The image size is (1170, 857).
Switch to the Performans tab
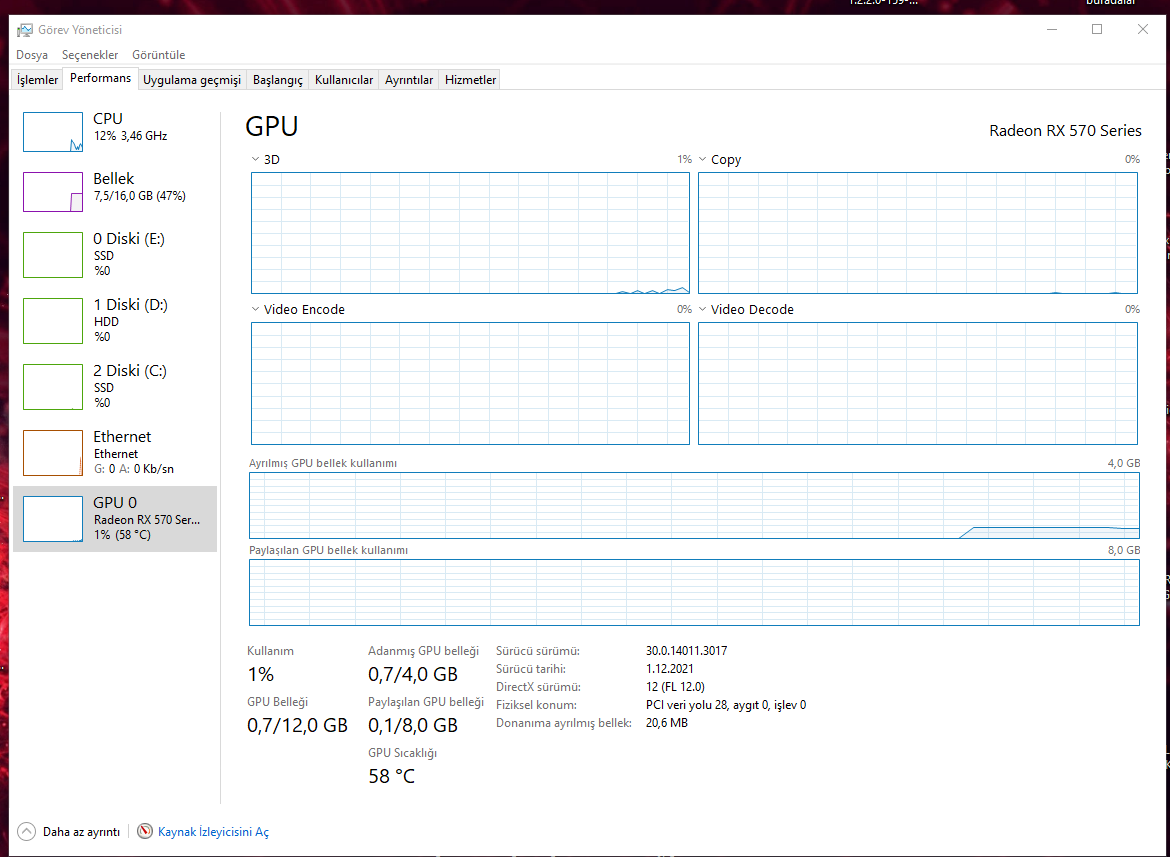pyautogui.click(x=101, y=78)
